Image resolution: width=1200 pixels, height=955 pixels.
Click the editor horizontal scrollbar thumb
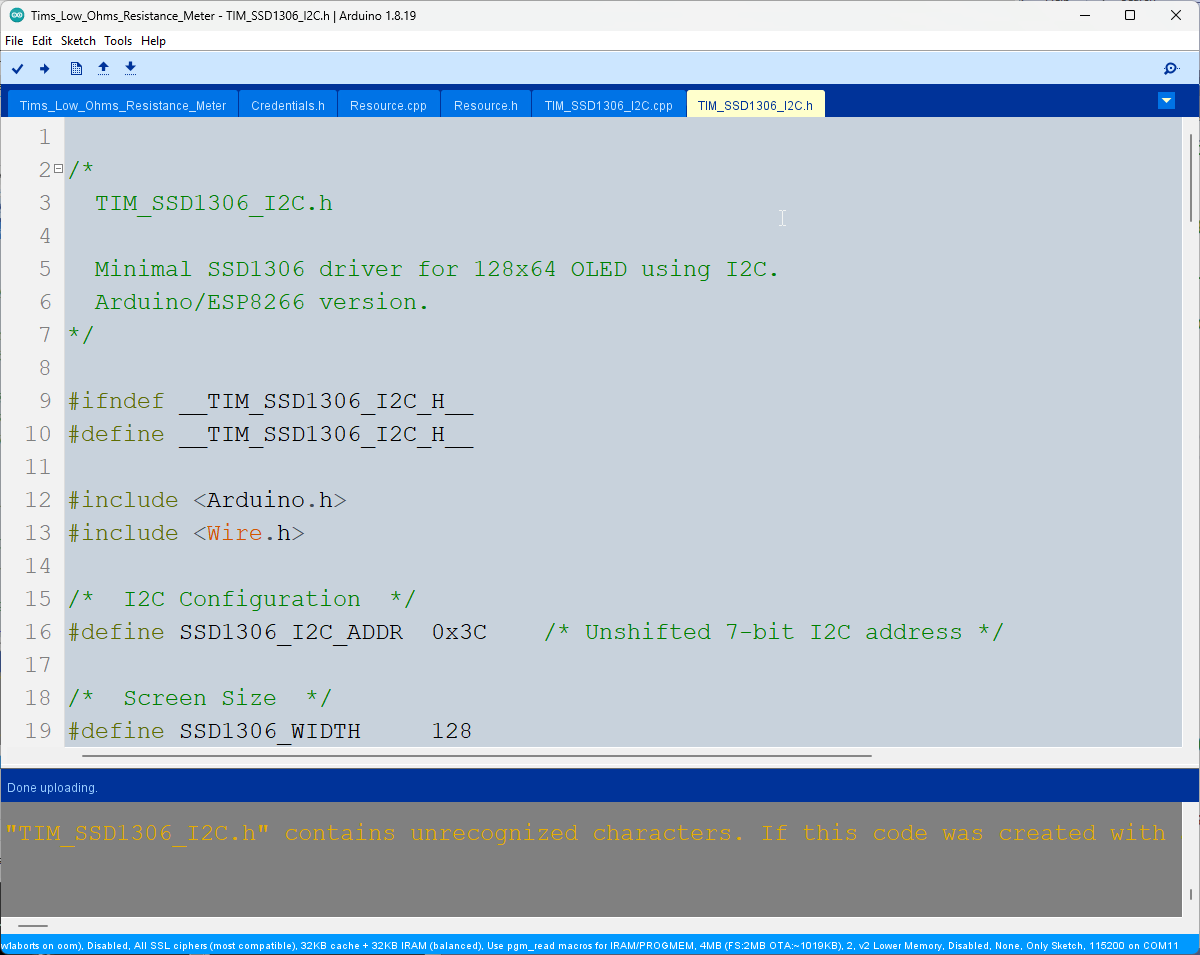476,756
